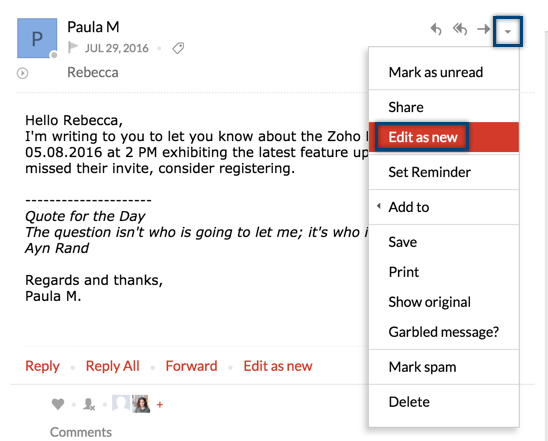Like the email with heart icon

pos(58,404)
